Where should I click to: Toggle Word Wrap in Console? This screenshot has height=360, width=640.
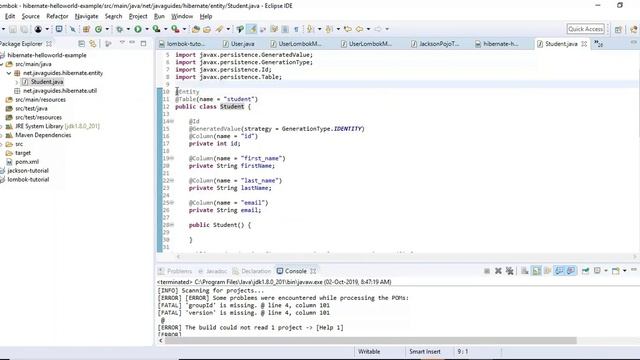coord(547,271)
